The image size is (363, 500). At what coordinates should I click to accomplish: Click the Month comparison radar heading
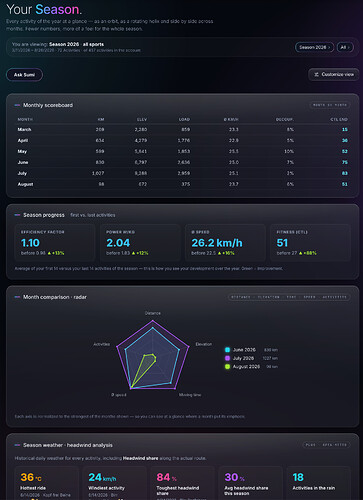(55, 297)
